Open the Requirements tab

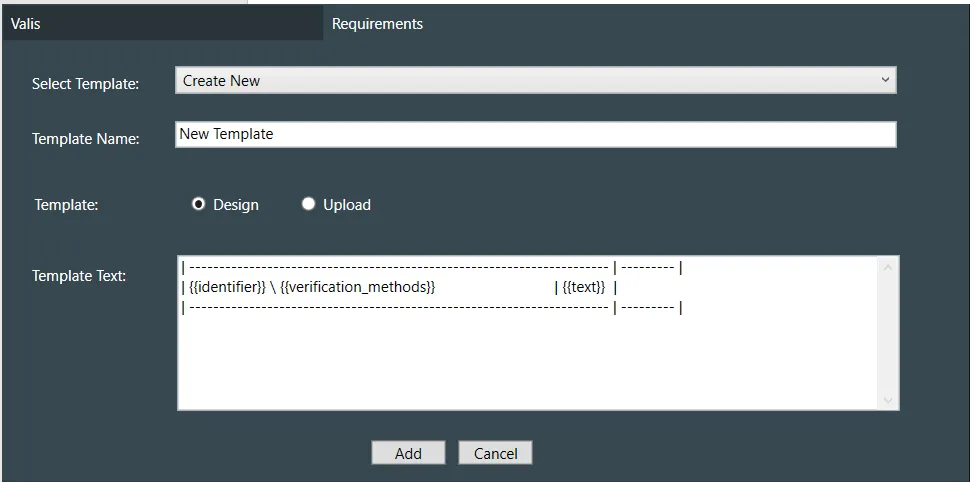pyautogui.click(x=377, y=24)
